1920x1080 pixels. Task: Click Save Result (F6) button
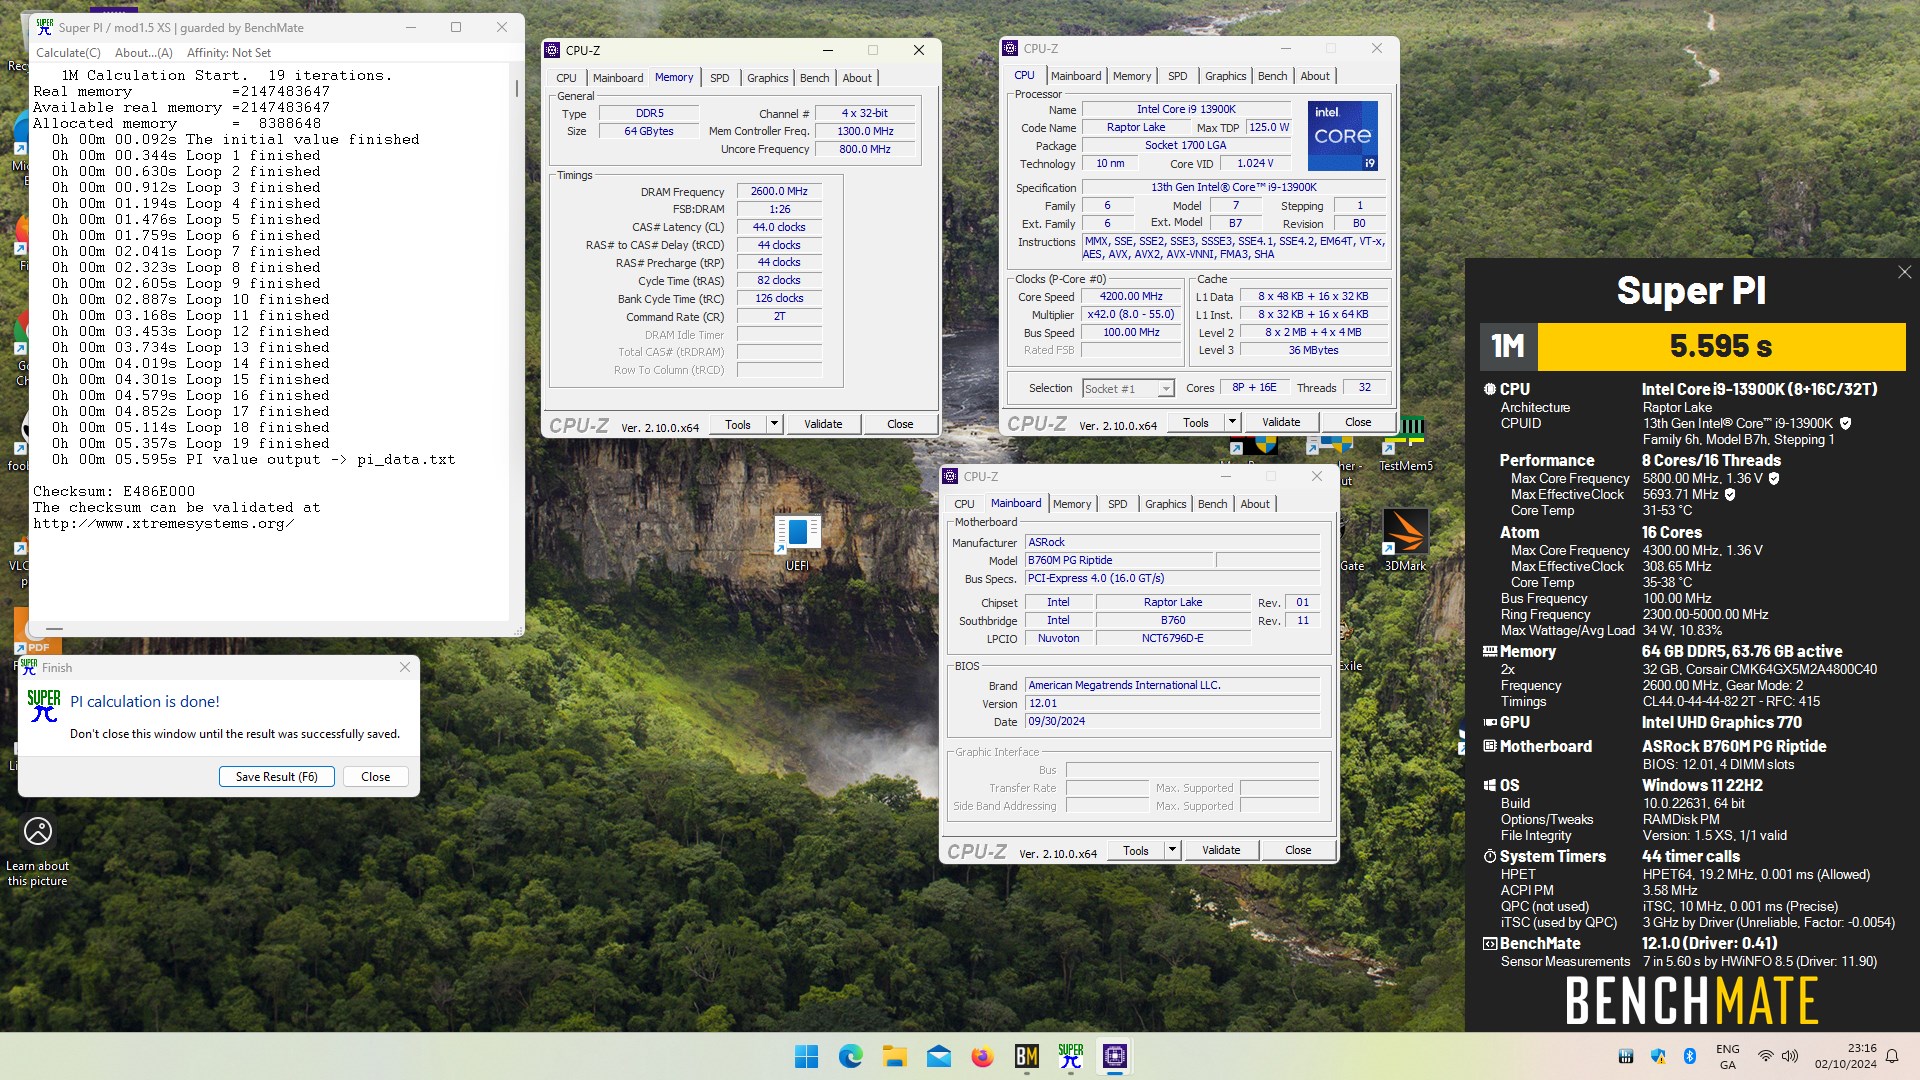pyautogui.click(x=277, y=777)
